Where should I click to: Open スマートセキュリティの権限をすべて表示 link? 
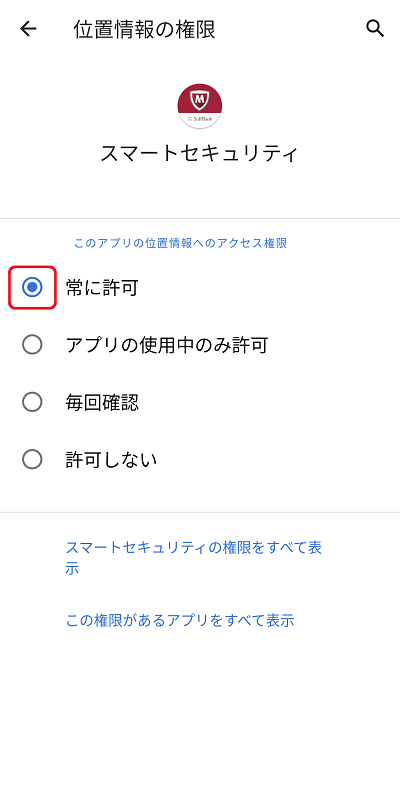pos(194,558)
